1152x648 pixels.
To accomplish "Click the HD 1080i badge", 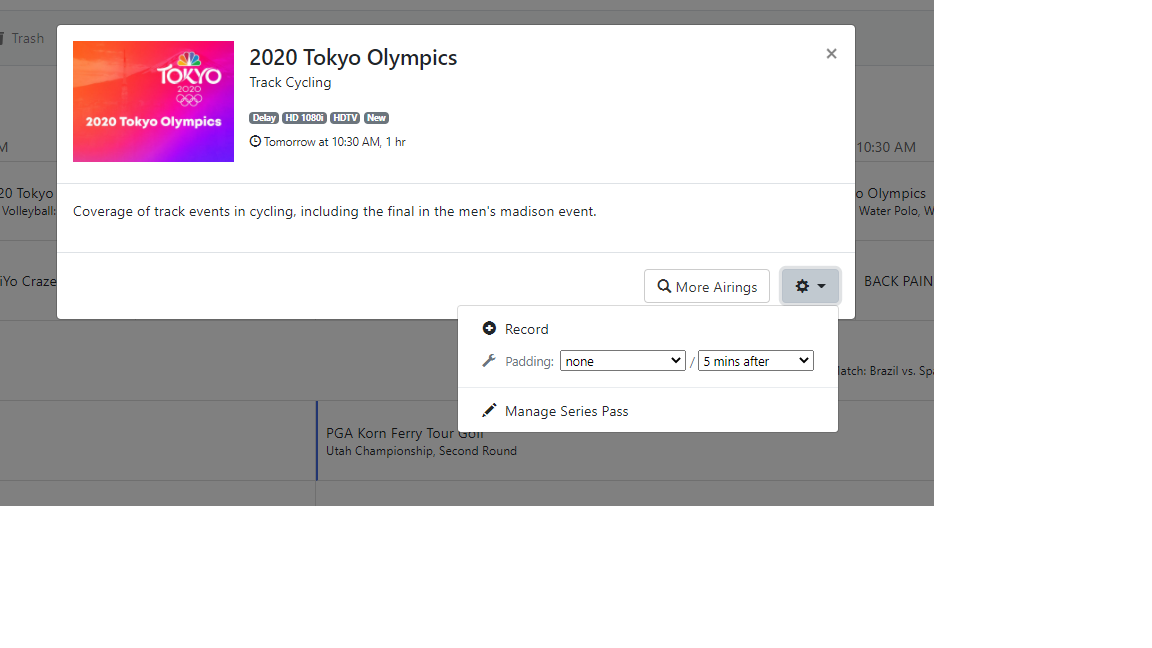I will [x=304, y=118].
